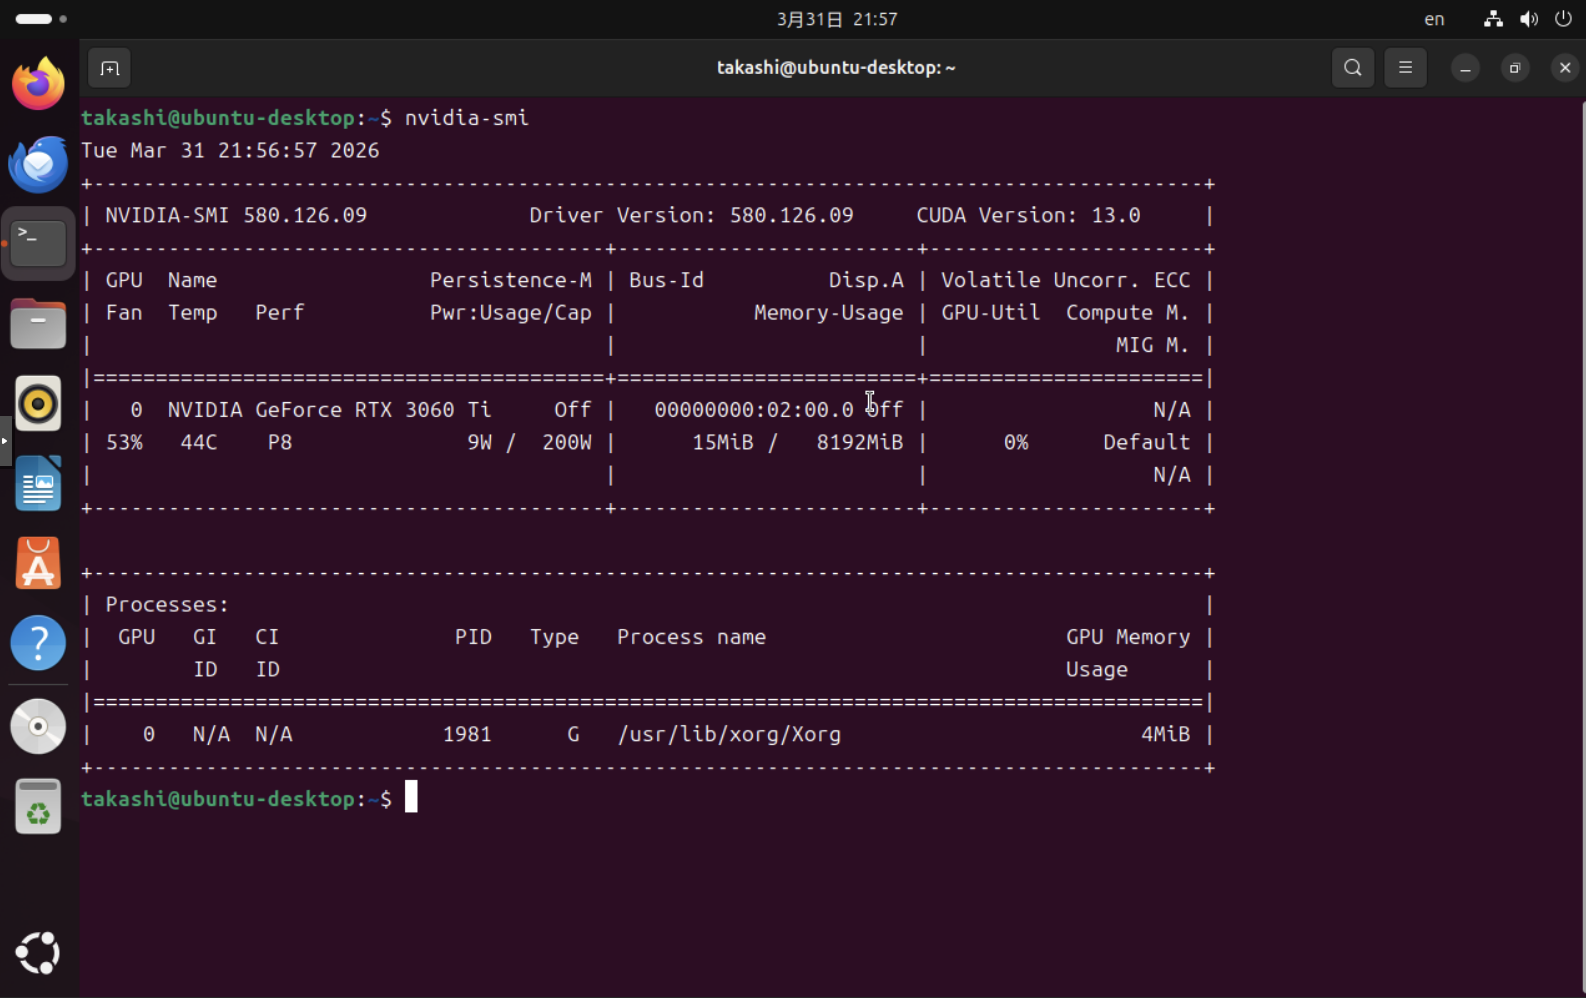Open the volume icon in top bar
1586x998 pixels.
(x=1529, y=19)
